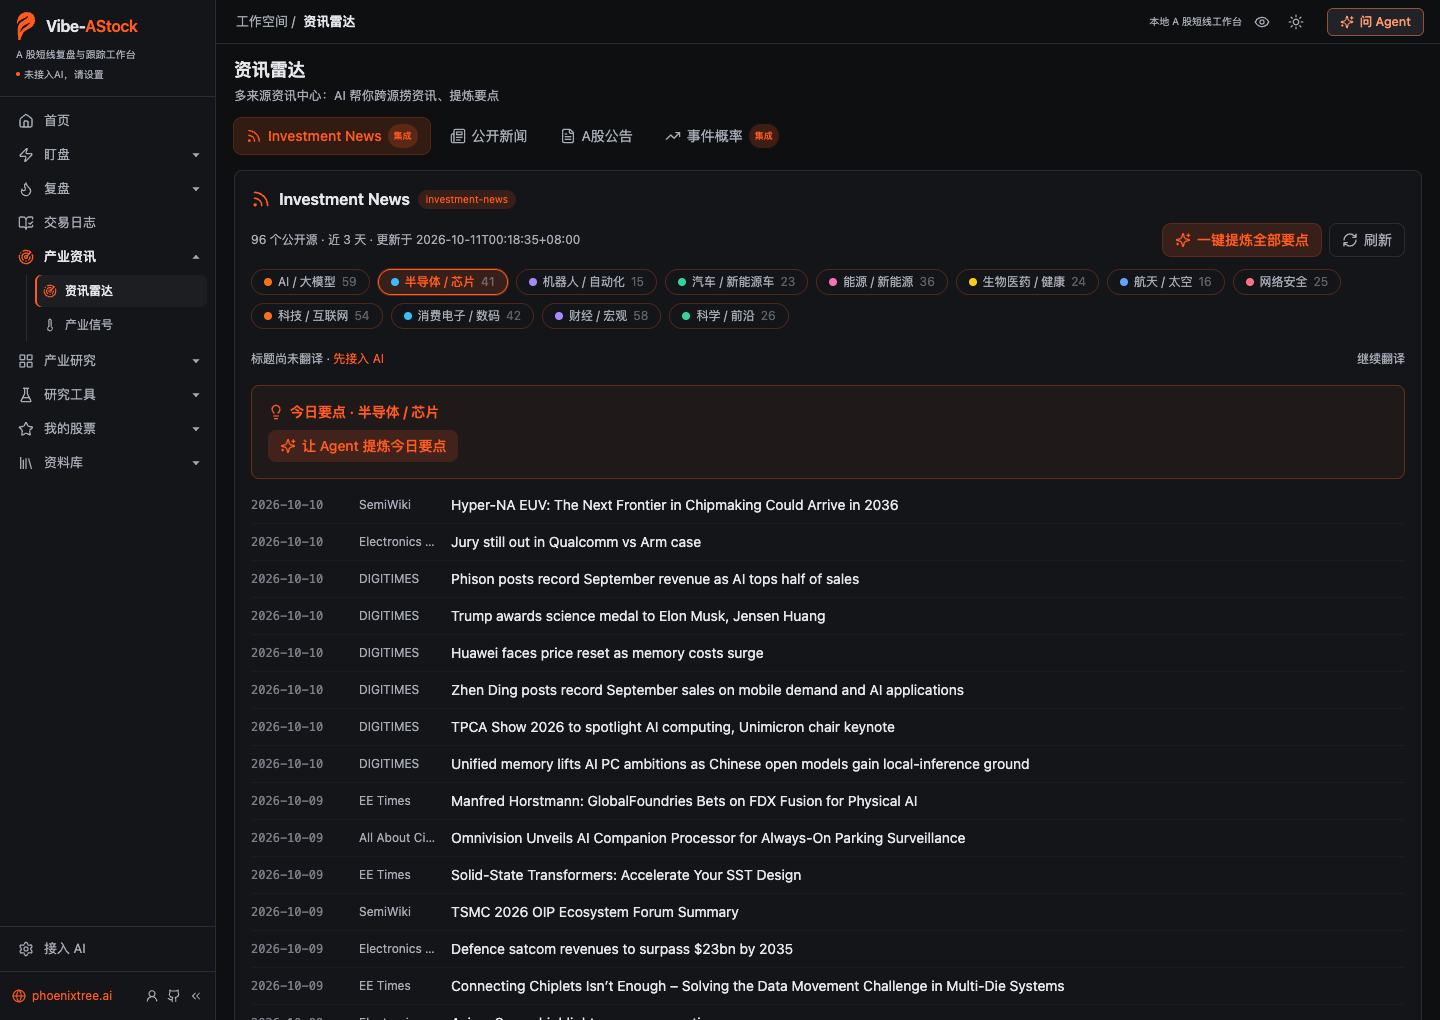Click the user profile icon at sidebar bottom
The width and height of the screenshot is (1440, 1020).
click(x=152, y=996)
